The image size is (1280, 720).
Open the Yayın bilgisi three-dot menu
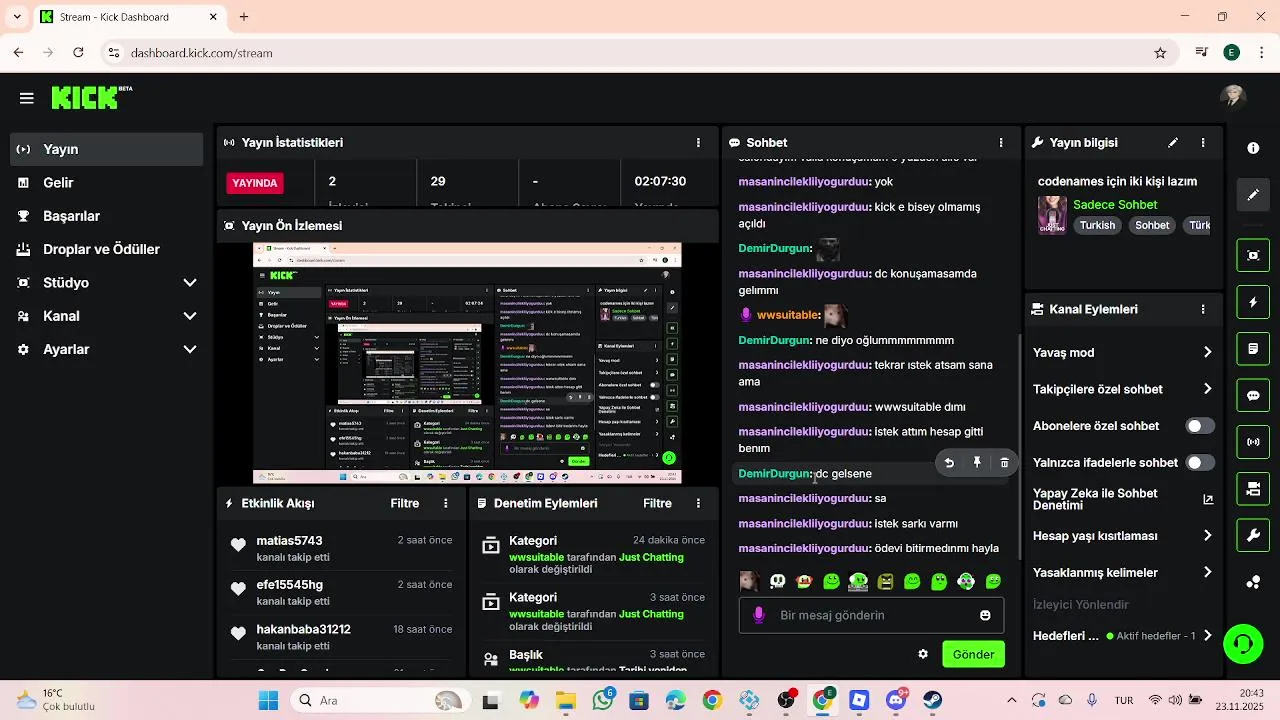pyautogui.click(x=1203, y=143)
